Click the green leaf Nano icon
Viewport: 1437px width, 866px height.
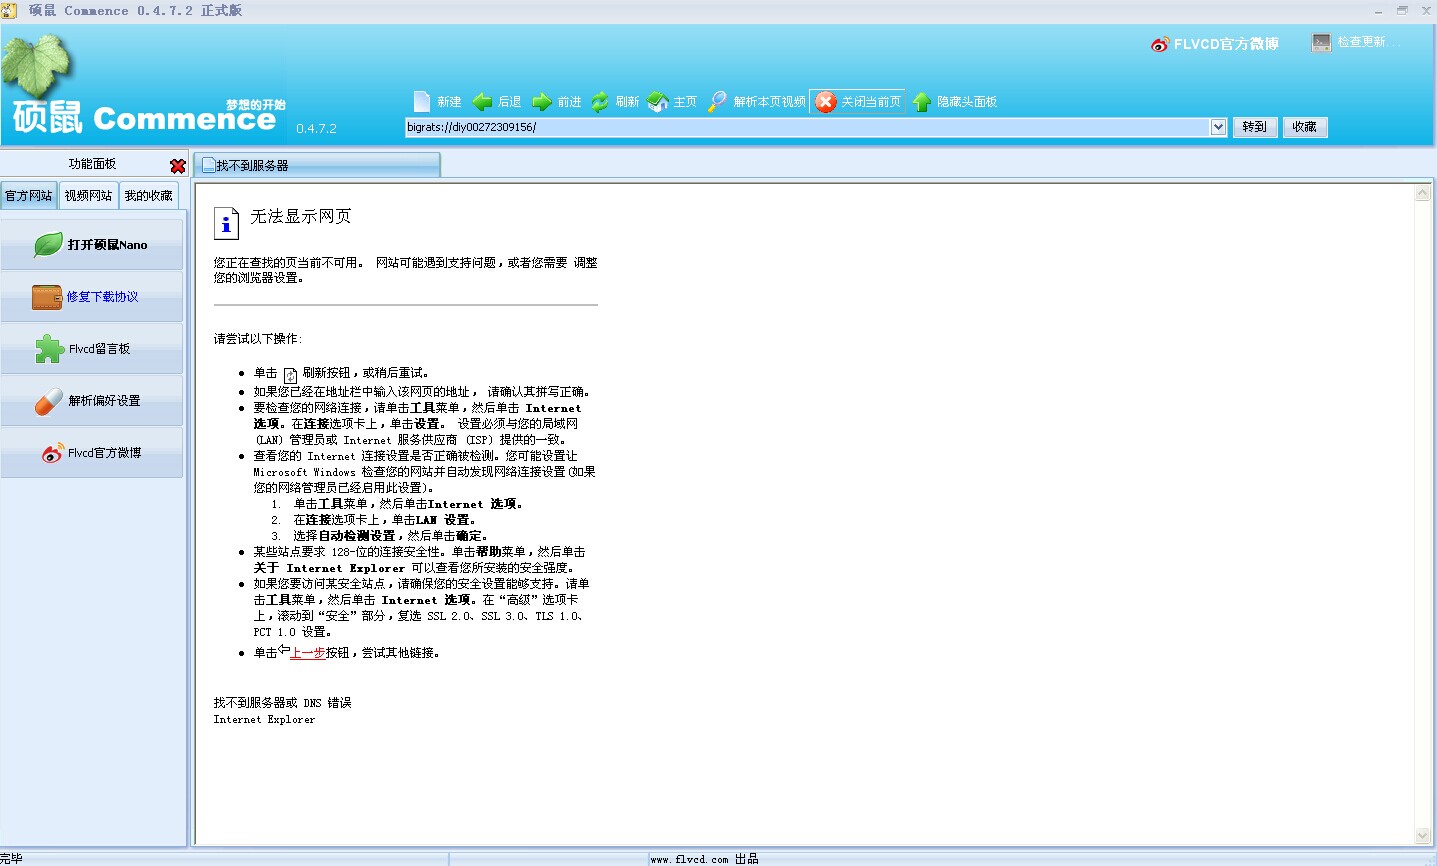[x=48, y=244]
